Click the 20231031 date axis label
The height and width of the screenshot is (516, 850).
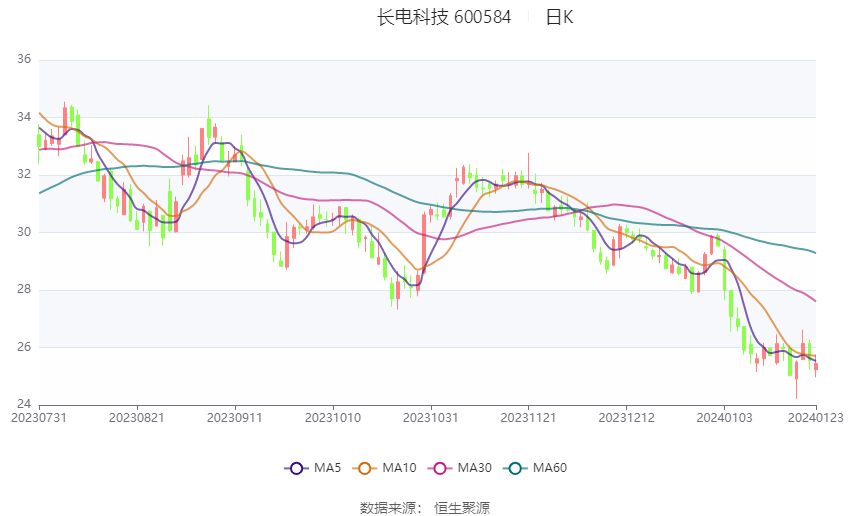point(430,418)
